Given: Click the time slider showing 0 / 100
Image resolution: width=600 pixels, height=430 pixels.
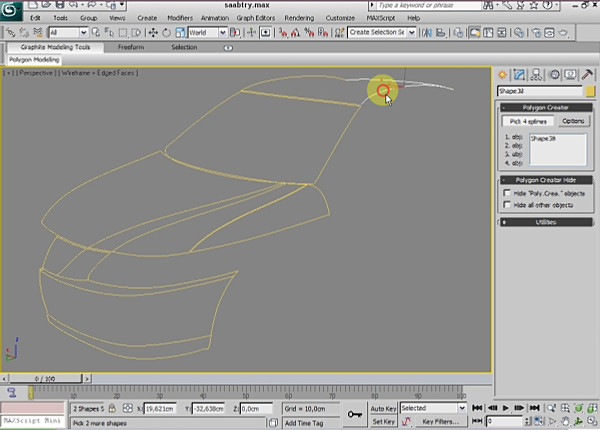Looking at the screenshot, I should [45, 379].
